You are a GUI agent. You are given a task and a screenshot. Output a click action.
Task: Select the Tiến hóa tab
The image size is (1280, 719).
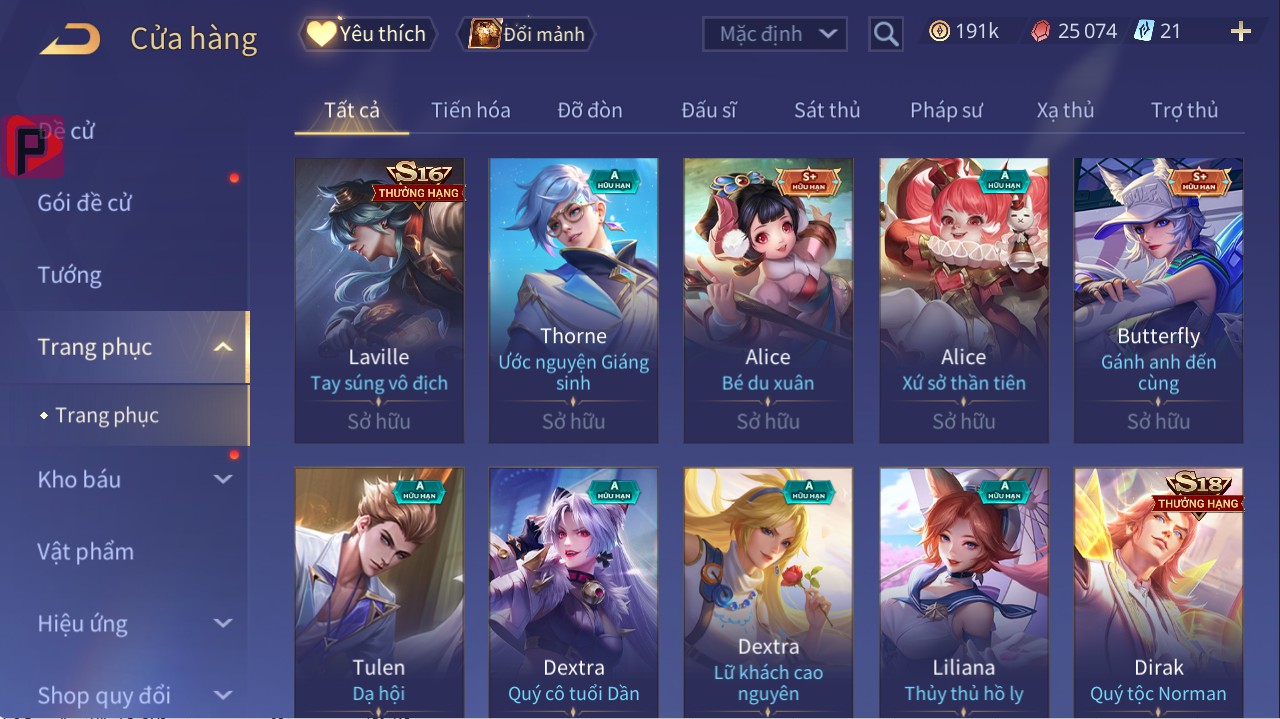coord(471,110)
